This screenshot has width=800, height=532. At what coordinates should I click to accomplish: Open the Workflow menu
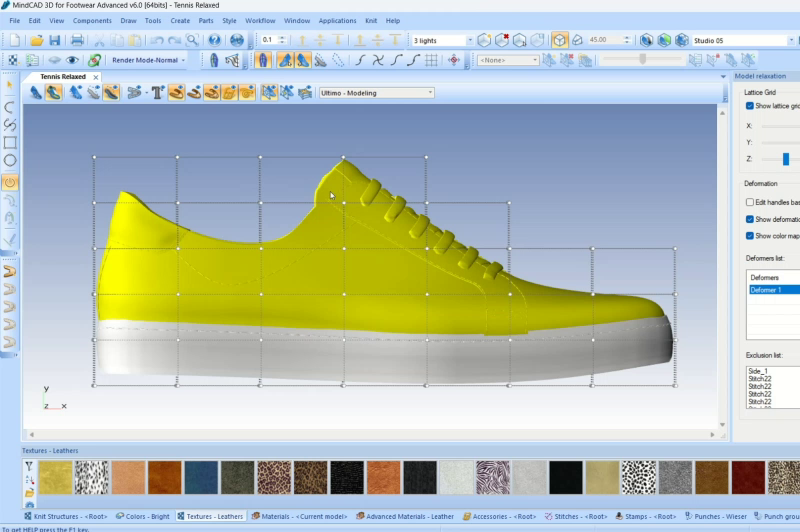coord(260,21)
